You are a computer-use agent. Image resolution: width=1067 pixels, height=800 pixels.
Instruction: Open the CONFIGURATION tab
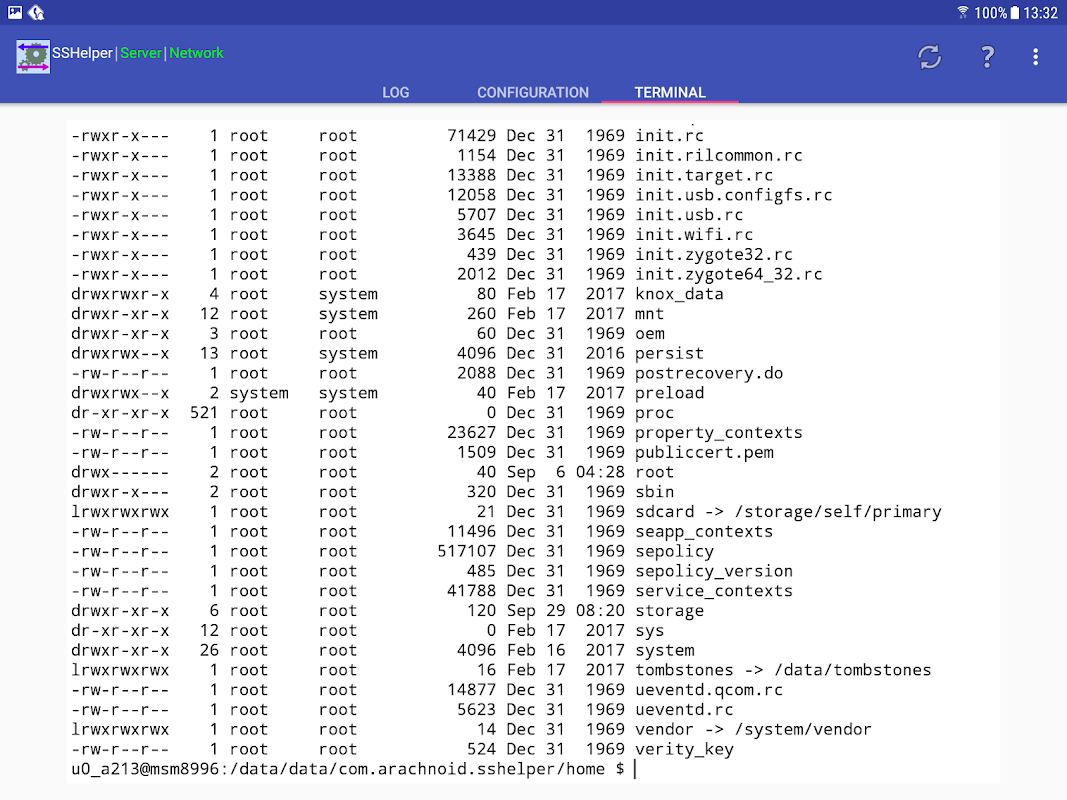click(533, 93)
